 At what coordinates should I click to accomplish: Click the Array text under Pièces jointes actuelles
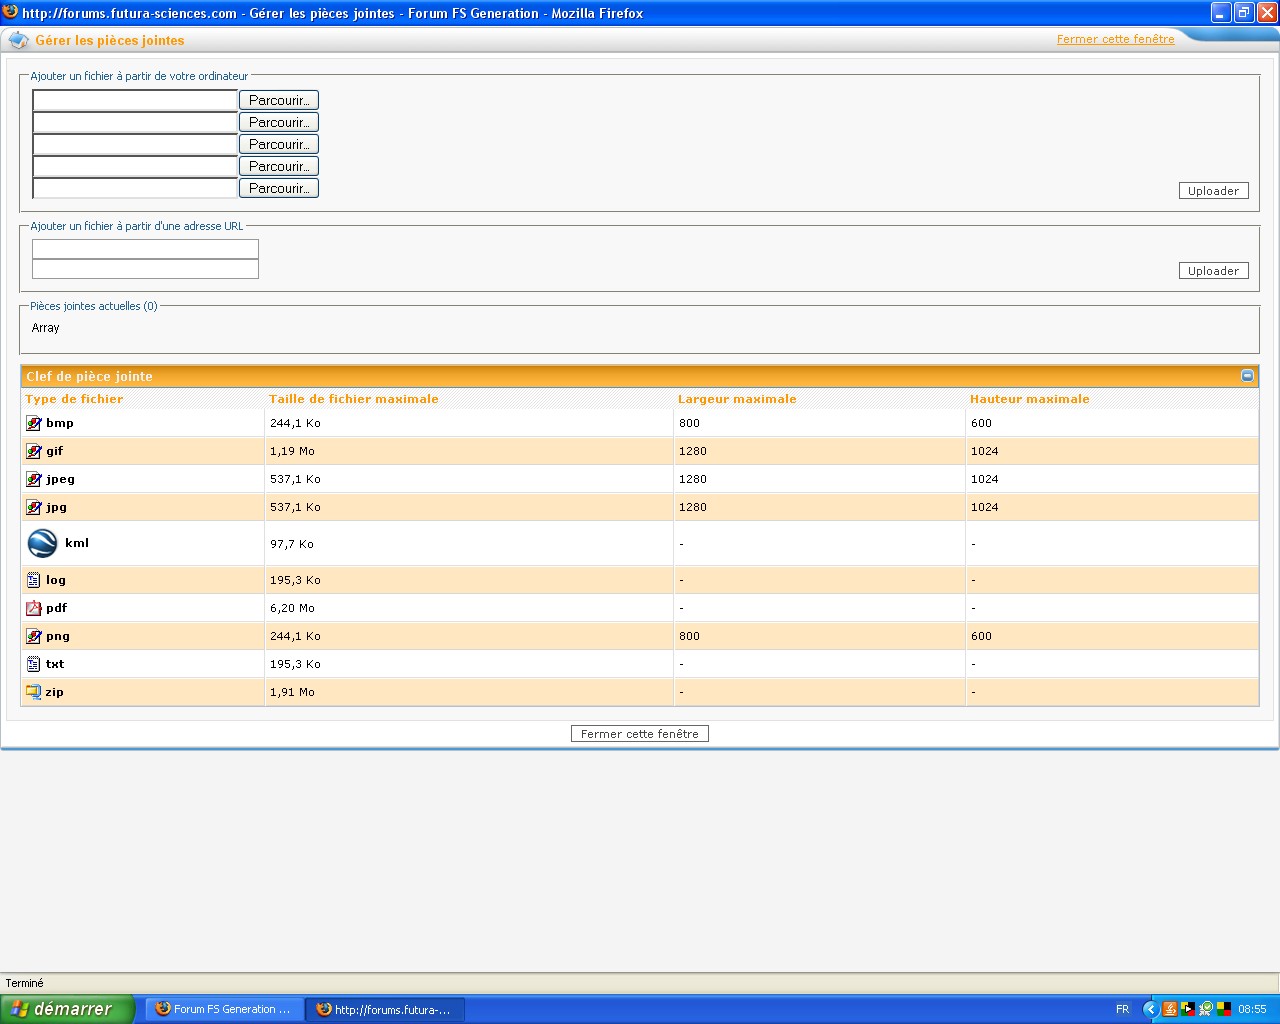45,328
